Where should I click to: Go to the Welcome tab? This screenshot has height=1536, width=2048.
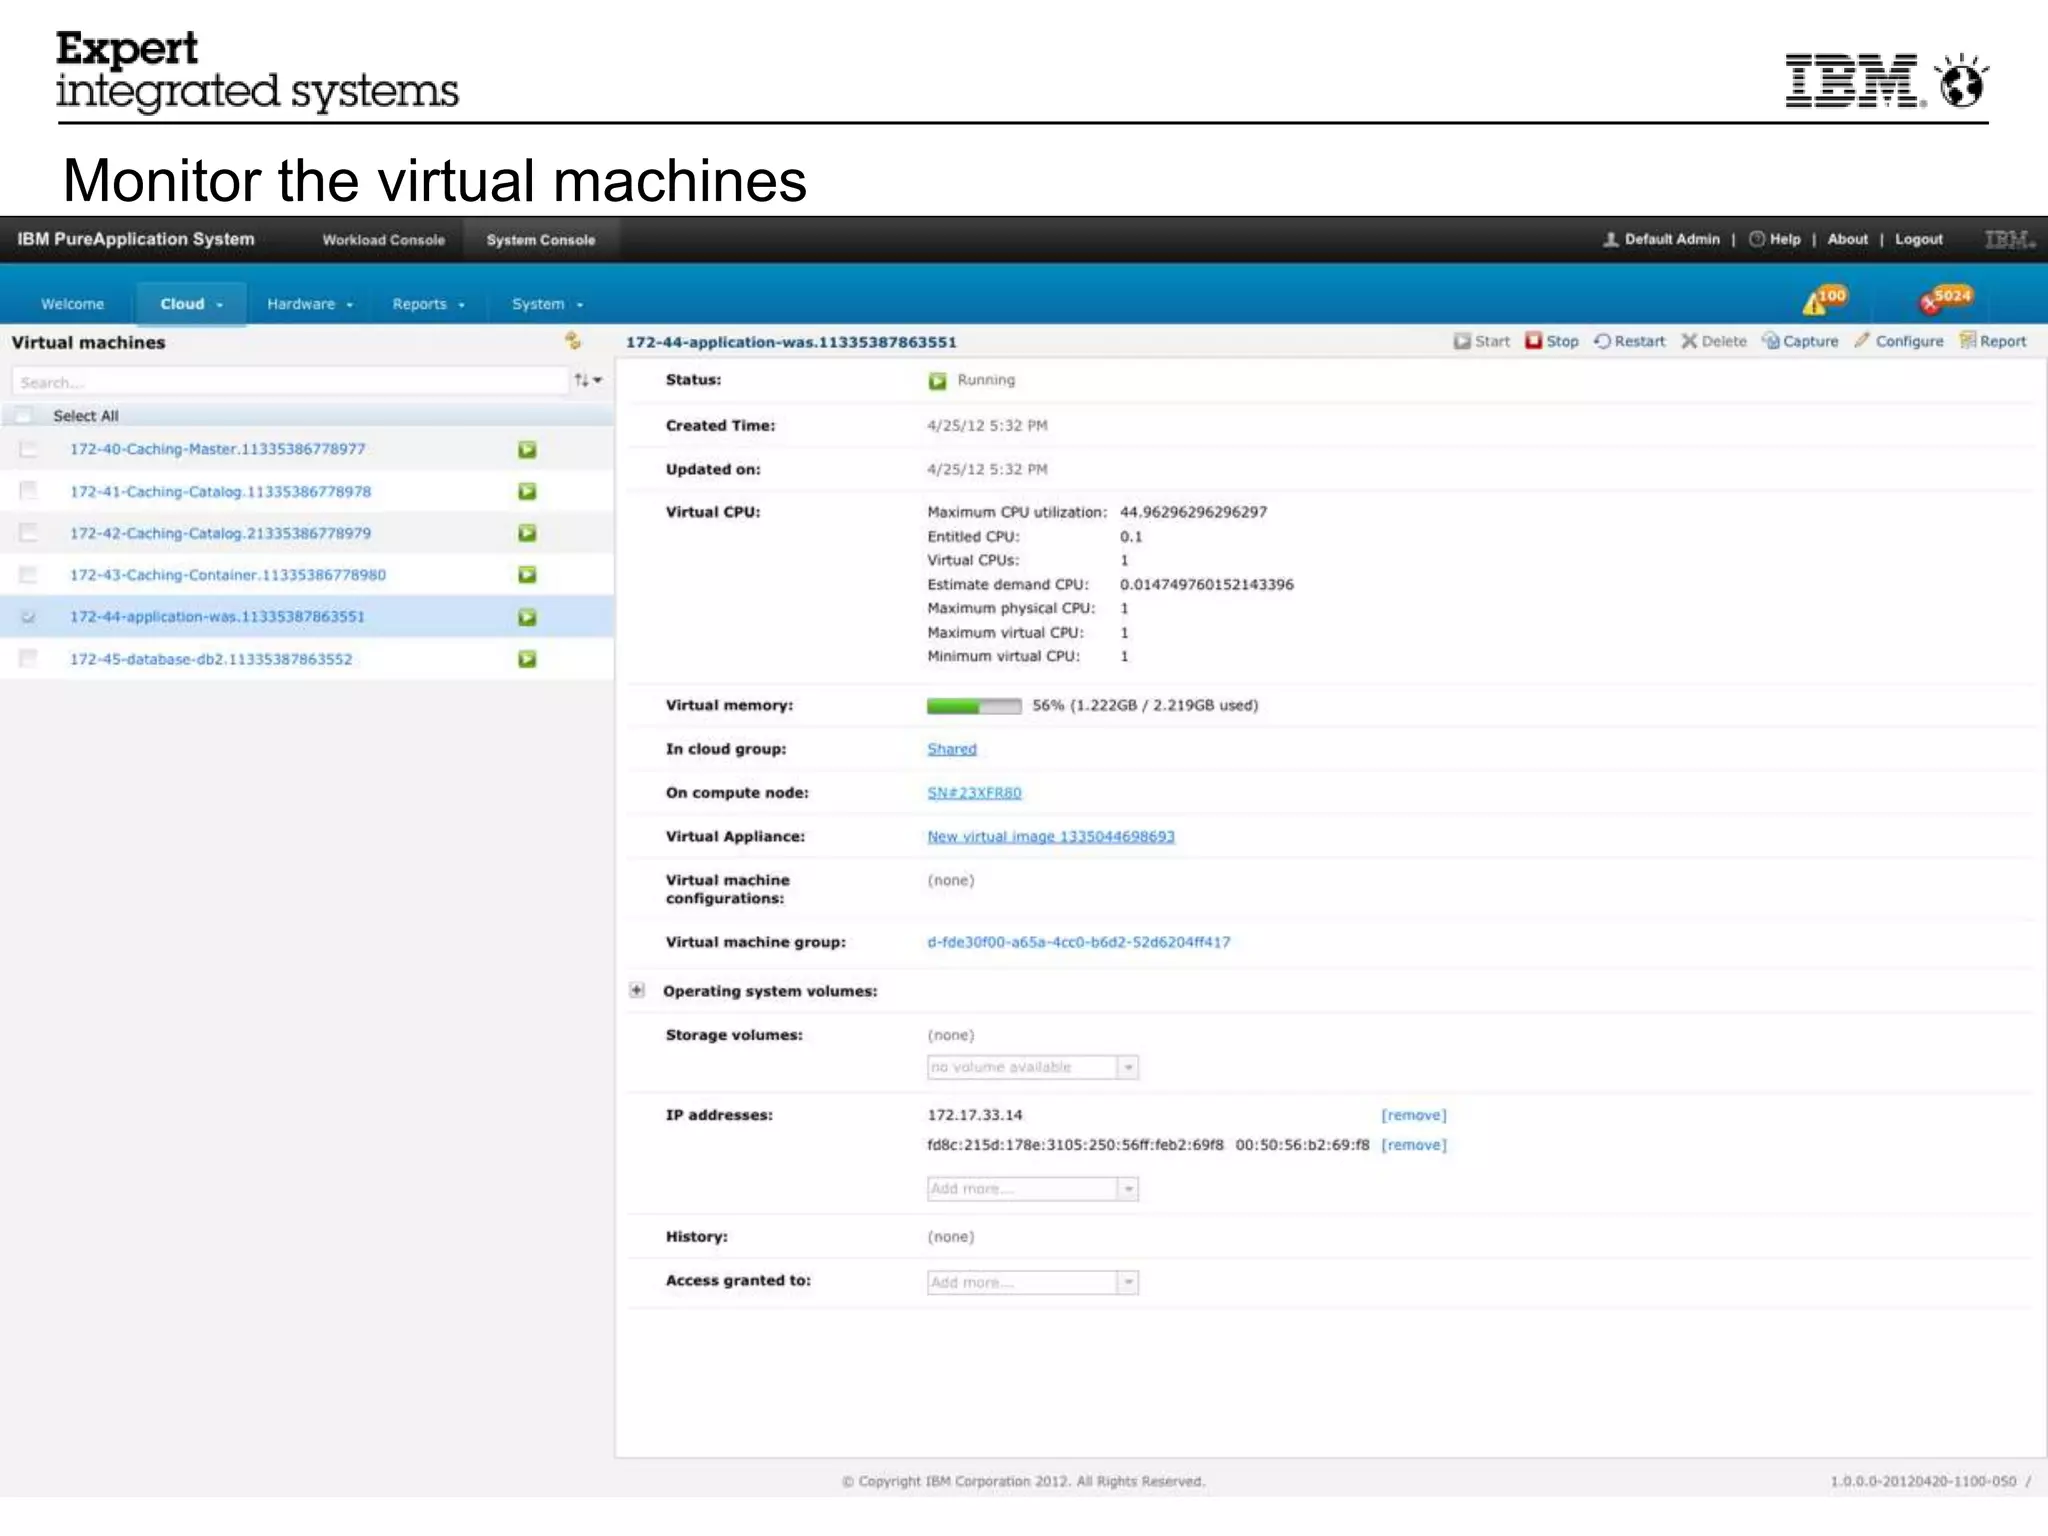72,304
